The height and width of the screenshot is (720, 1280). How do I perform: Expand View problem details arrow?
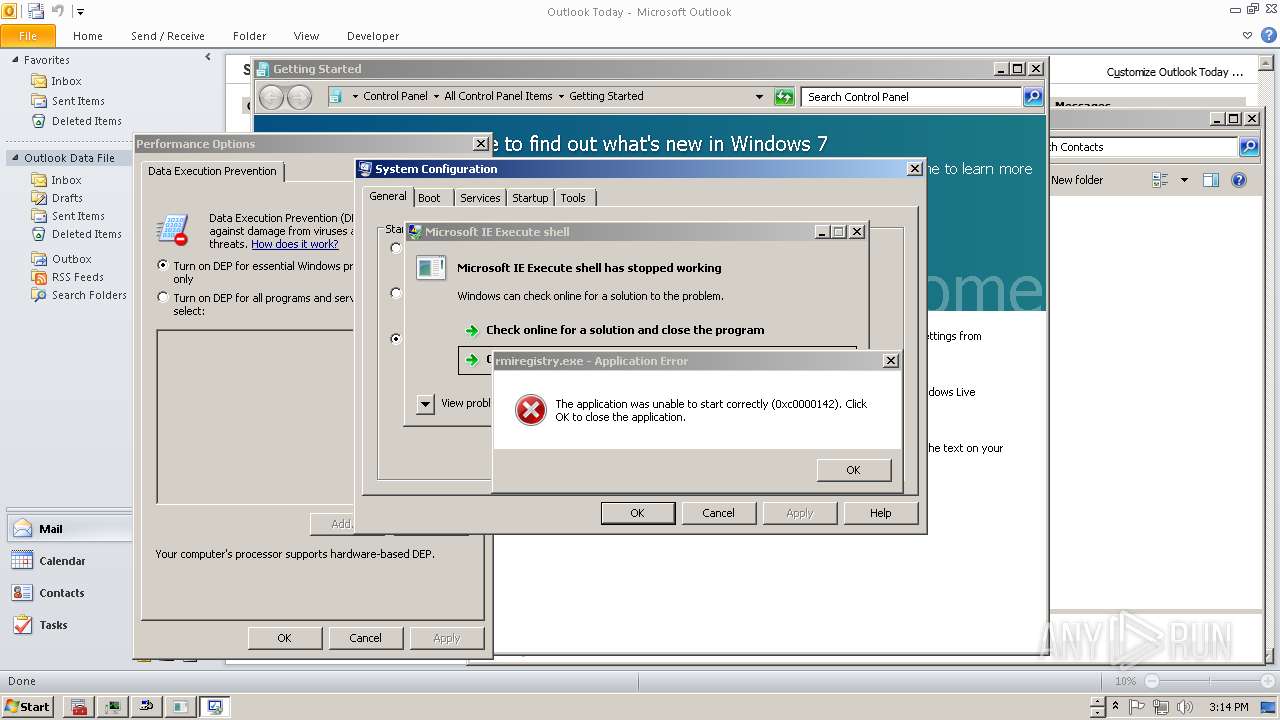(x=425, y=404)
